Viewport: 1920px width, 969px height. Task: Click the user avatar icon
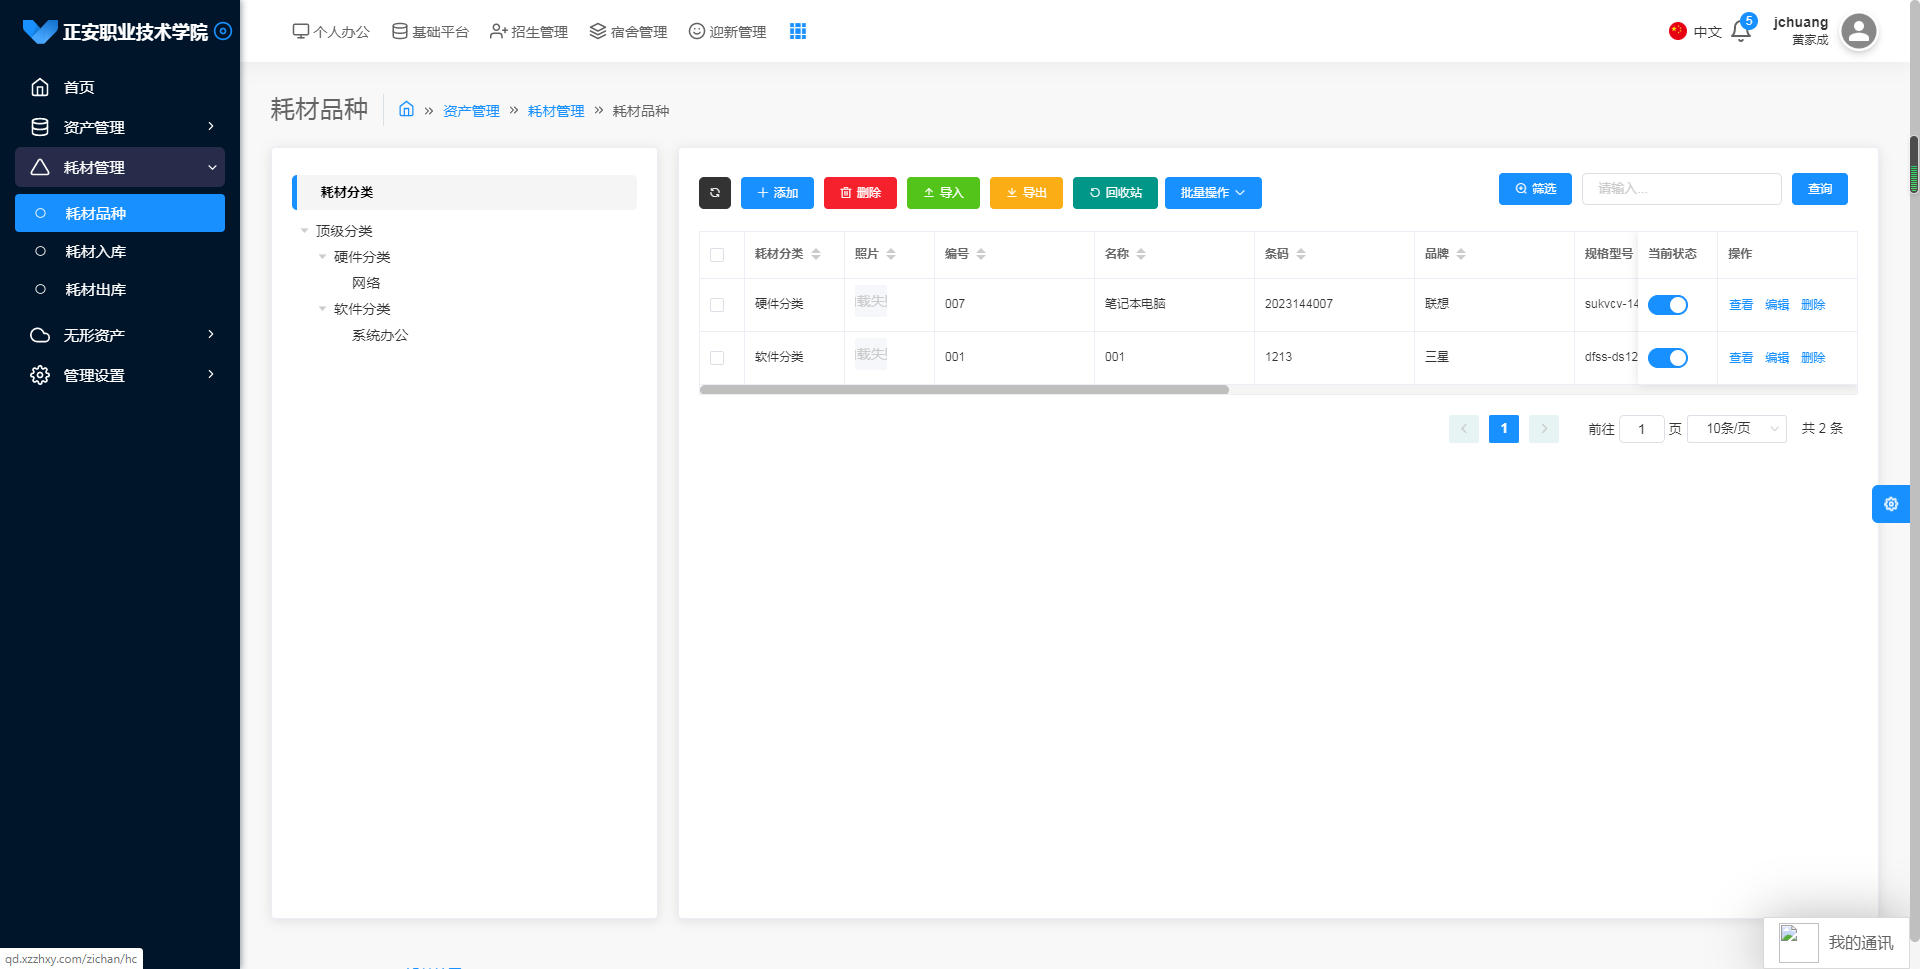coord(1858,32)
